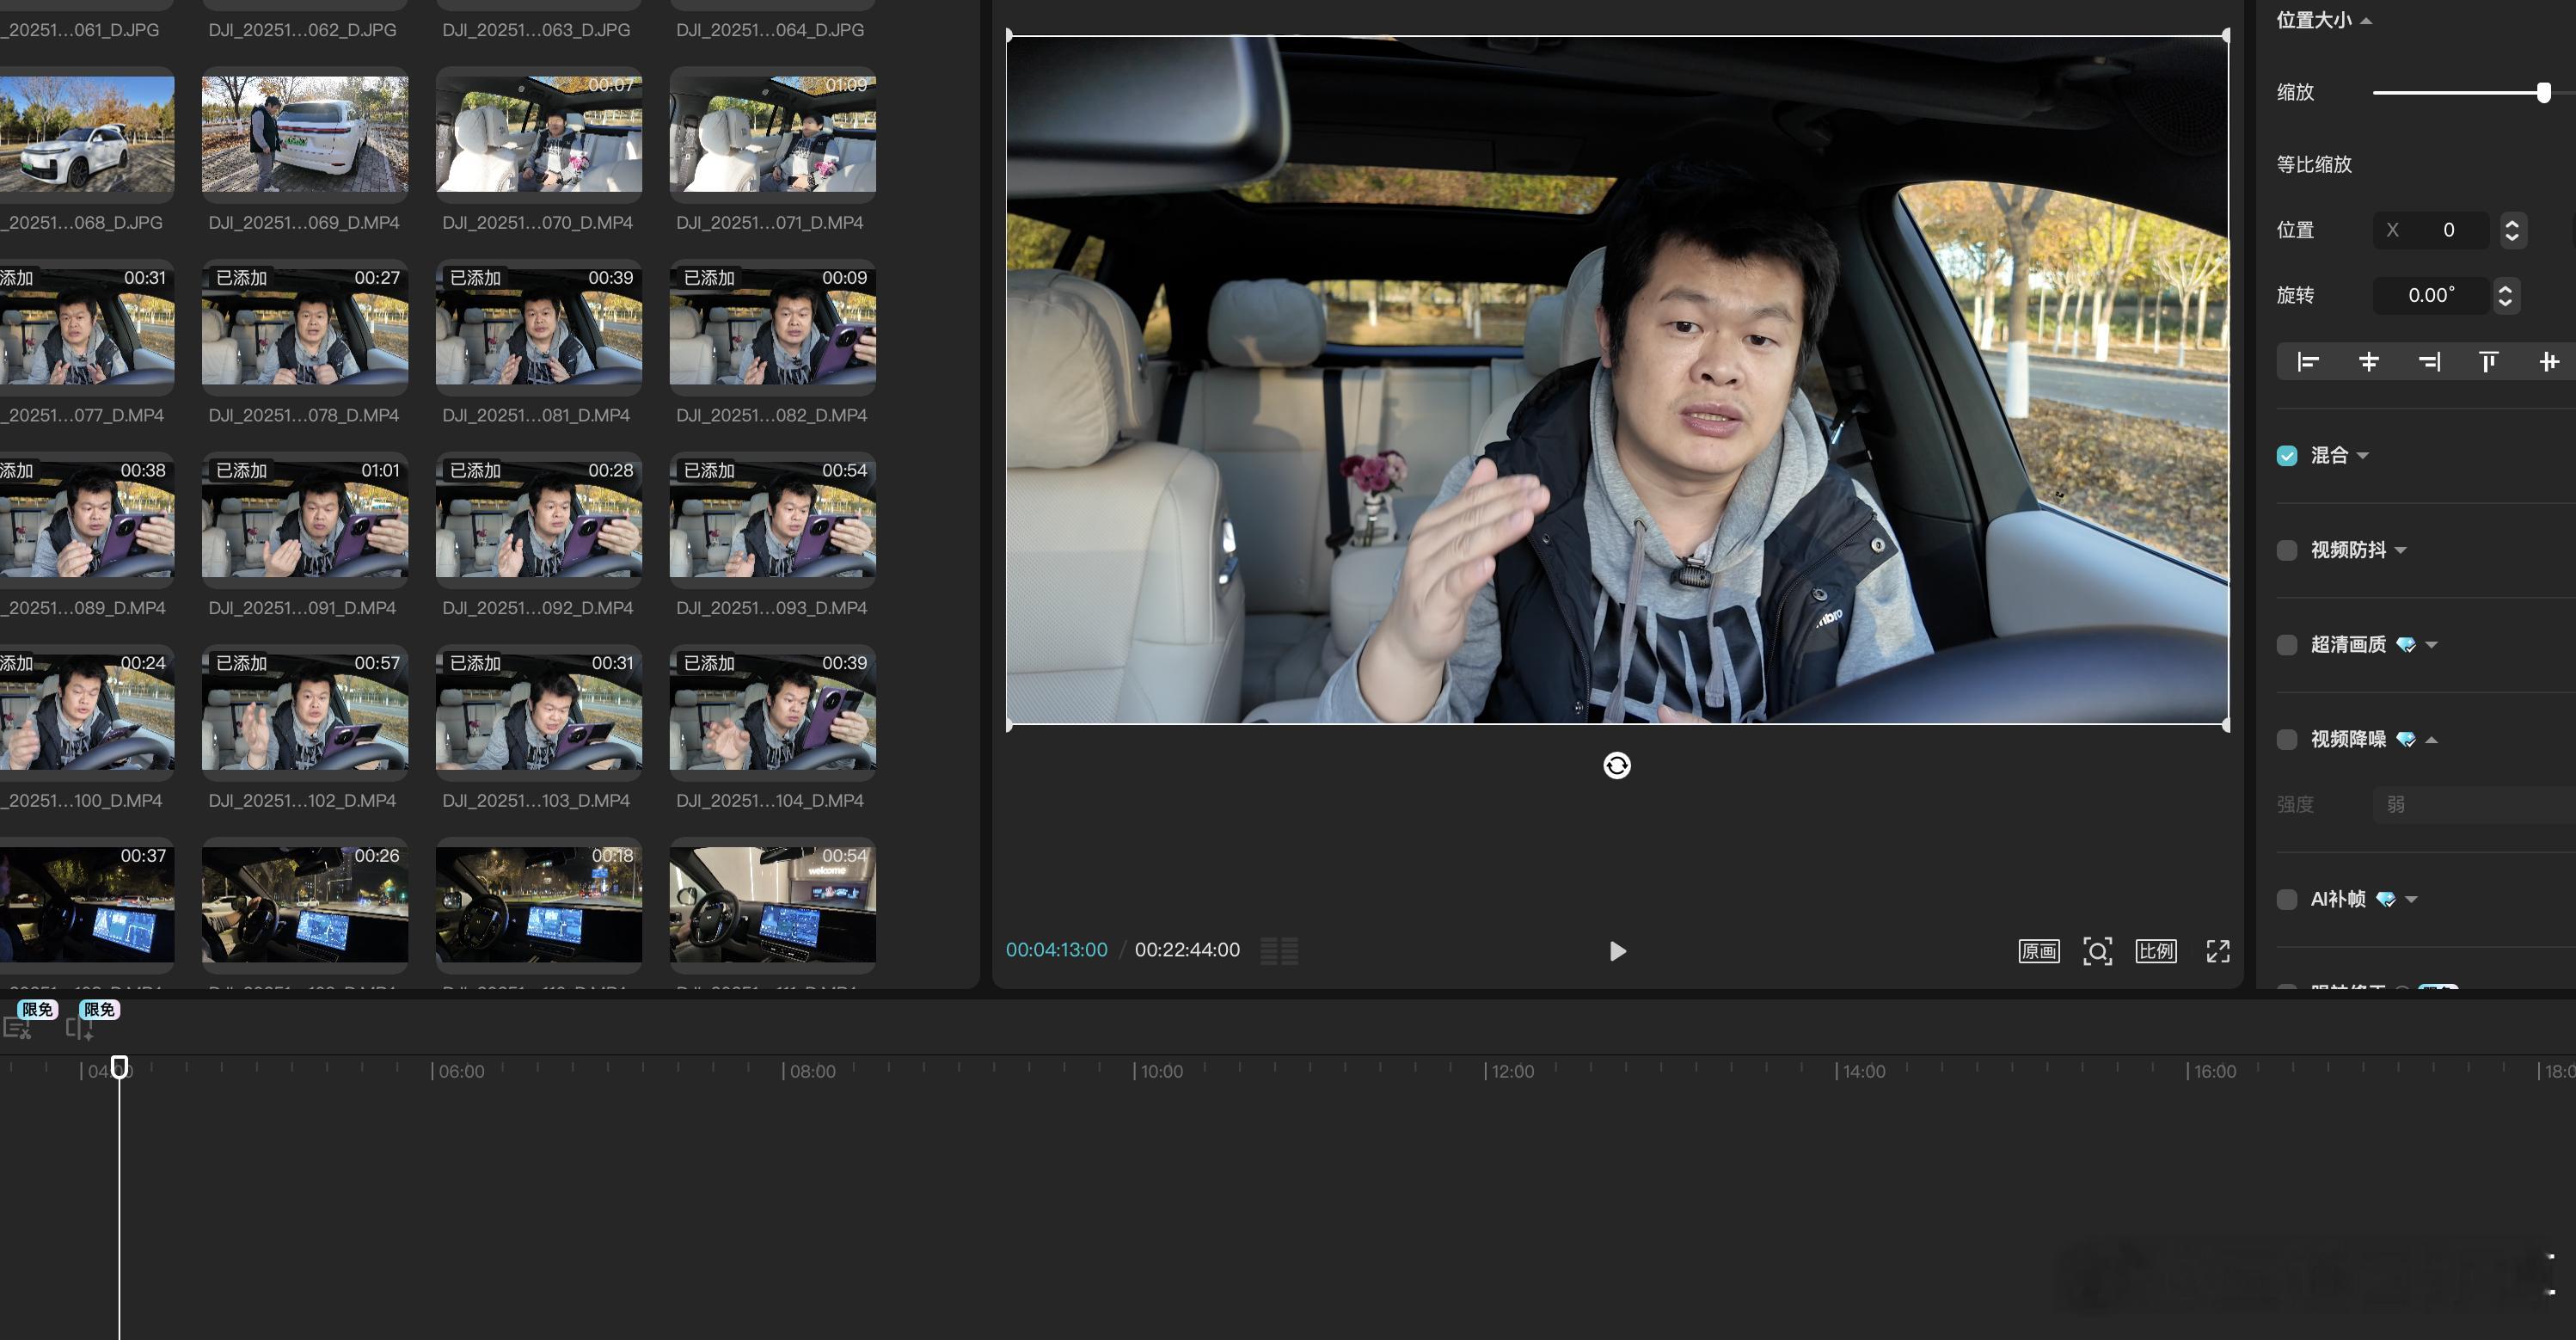The image size is (2576, 1340).
Task: Enable 视频防抖 stabilization checkbox
Action: [x=2287, y=550]
